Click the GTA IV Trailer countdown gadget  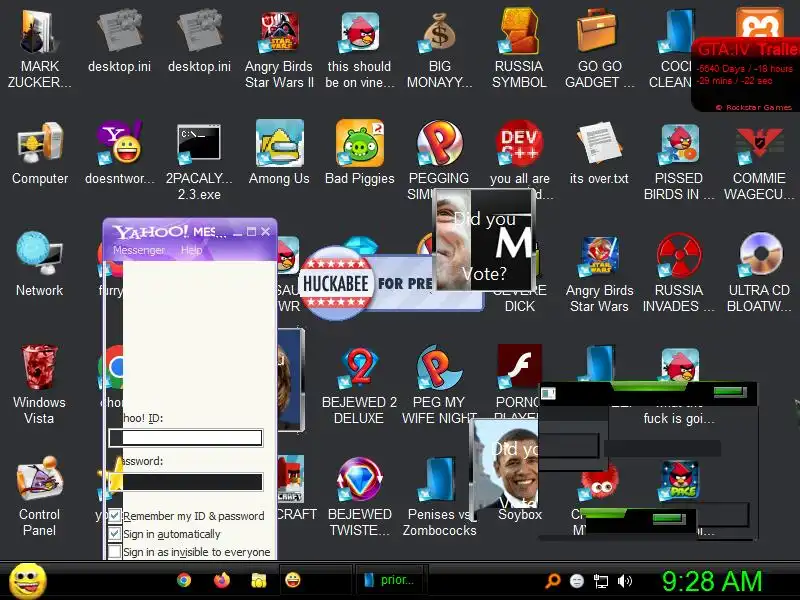pyautogui.click(x=746, y=74)
